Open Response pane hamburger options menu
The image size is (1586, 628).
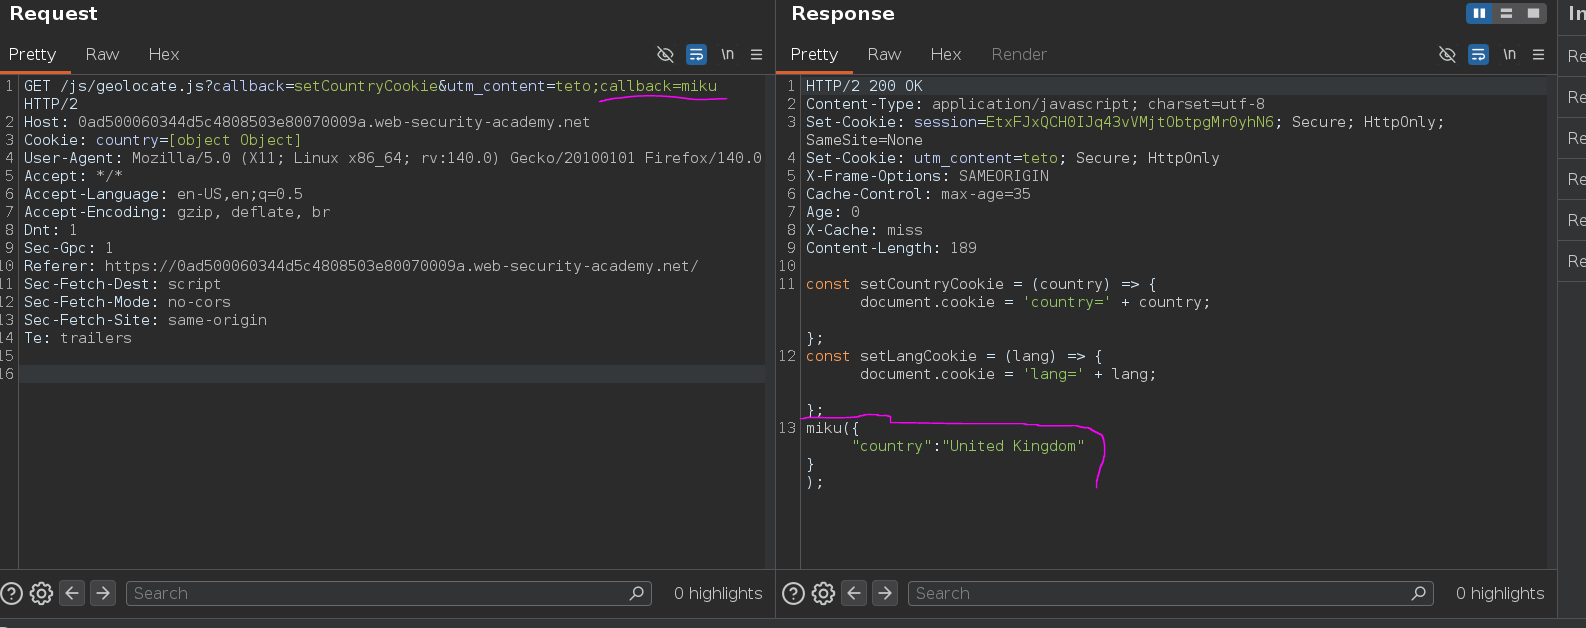pyautogui.click(x=1538, y=54)
